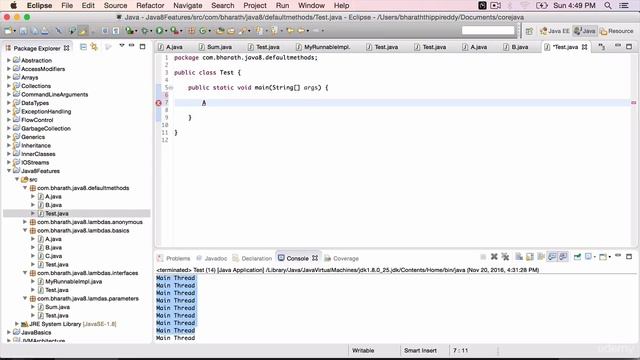Click Remove All Terminated Launches icon
This screenshot has width=640, height=360.
click(x=505, y=257)
